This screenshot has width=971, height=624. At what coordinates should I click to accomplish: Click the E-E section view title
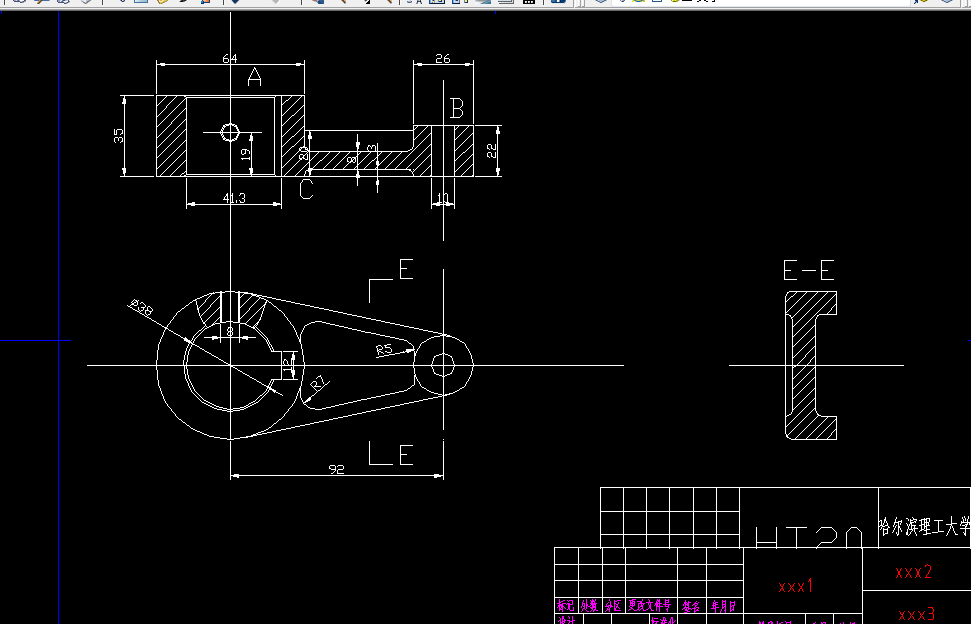pyautogui.click(x=809, y=271)
